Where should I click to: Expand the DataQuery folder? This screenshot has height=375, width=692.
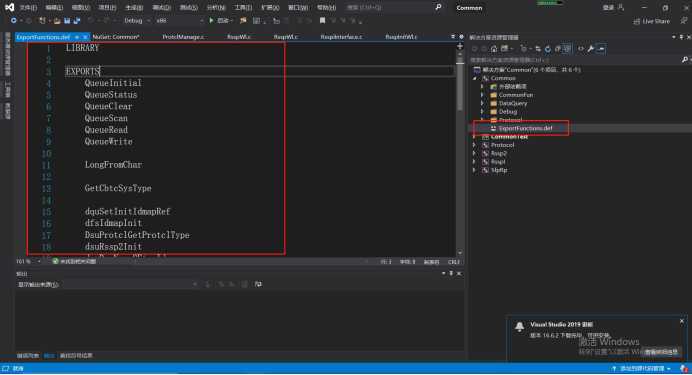(482, 103)
